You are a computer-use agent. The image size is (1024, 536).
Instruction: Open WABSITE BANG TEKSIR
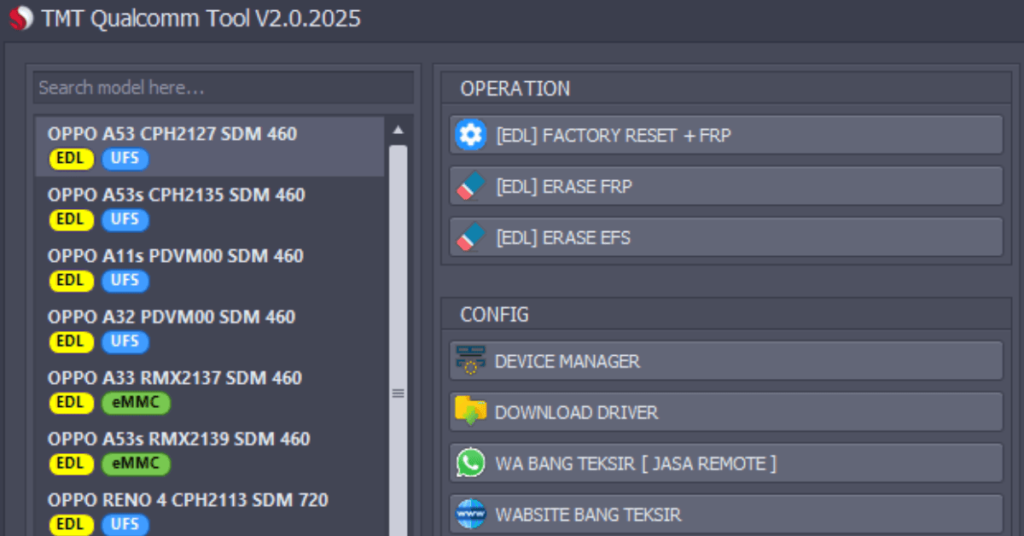tap(726, 514)
